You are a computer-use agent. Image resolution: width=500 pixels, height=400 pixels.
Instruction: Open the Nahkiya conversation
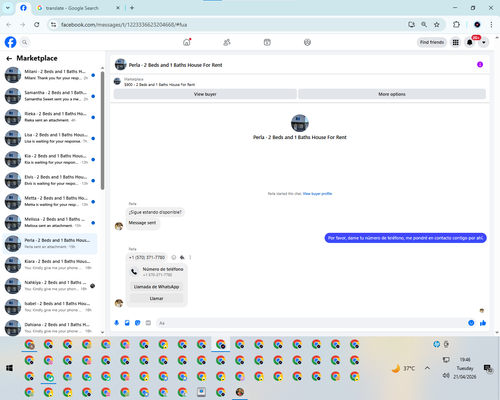click(x=50, y=286)
